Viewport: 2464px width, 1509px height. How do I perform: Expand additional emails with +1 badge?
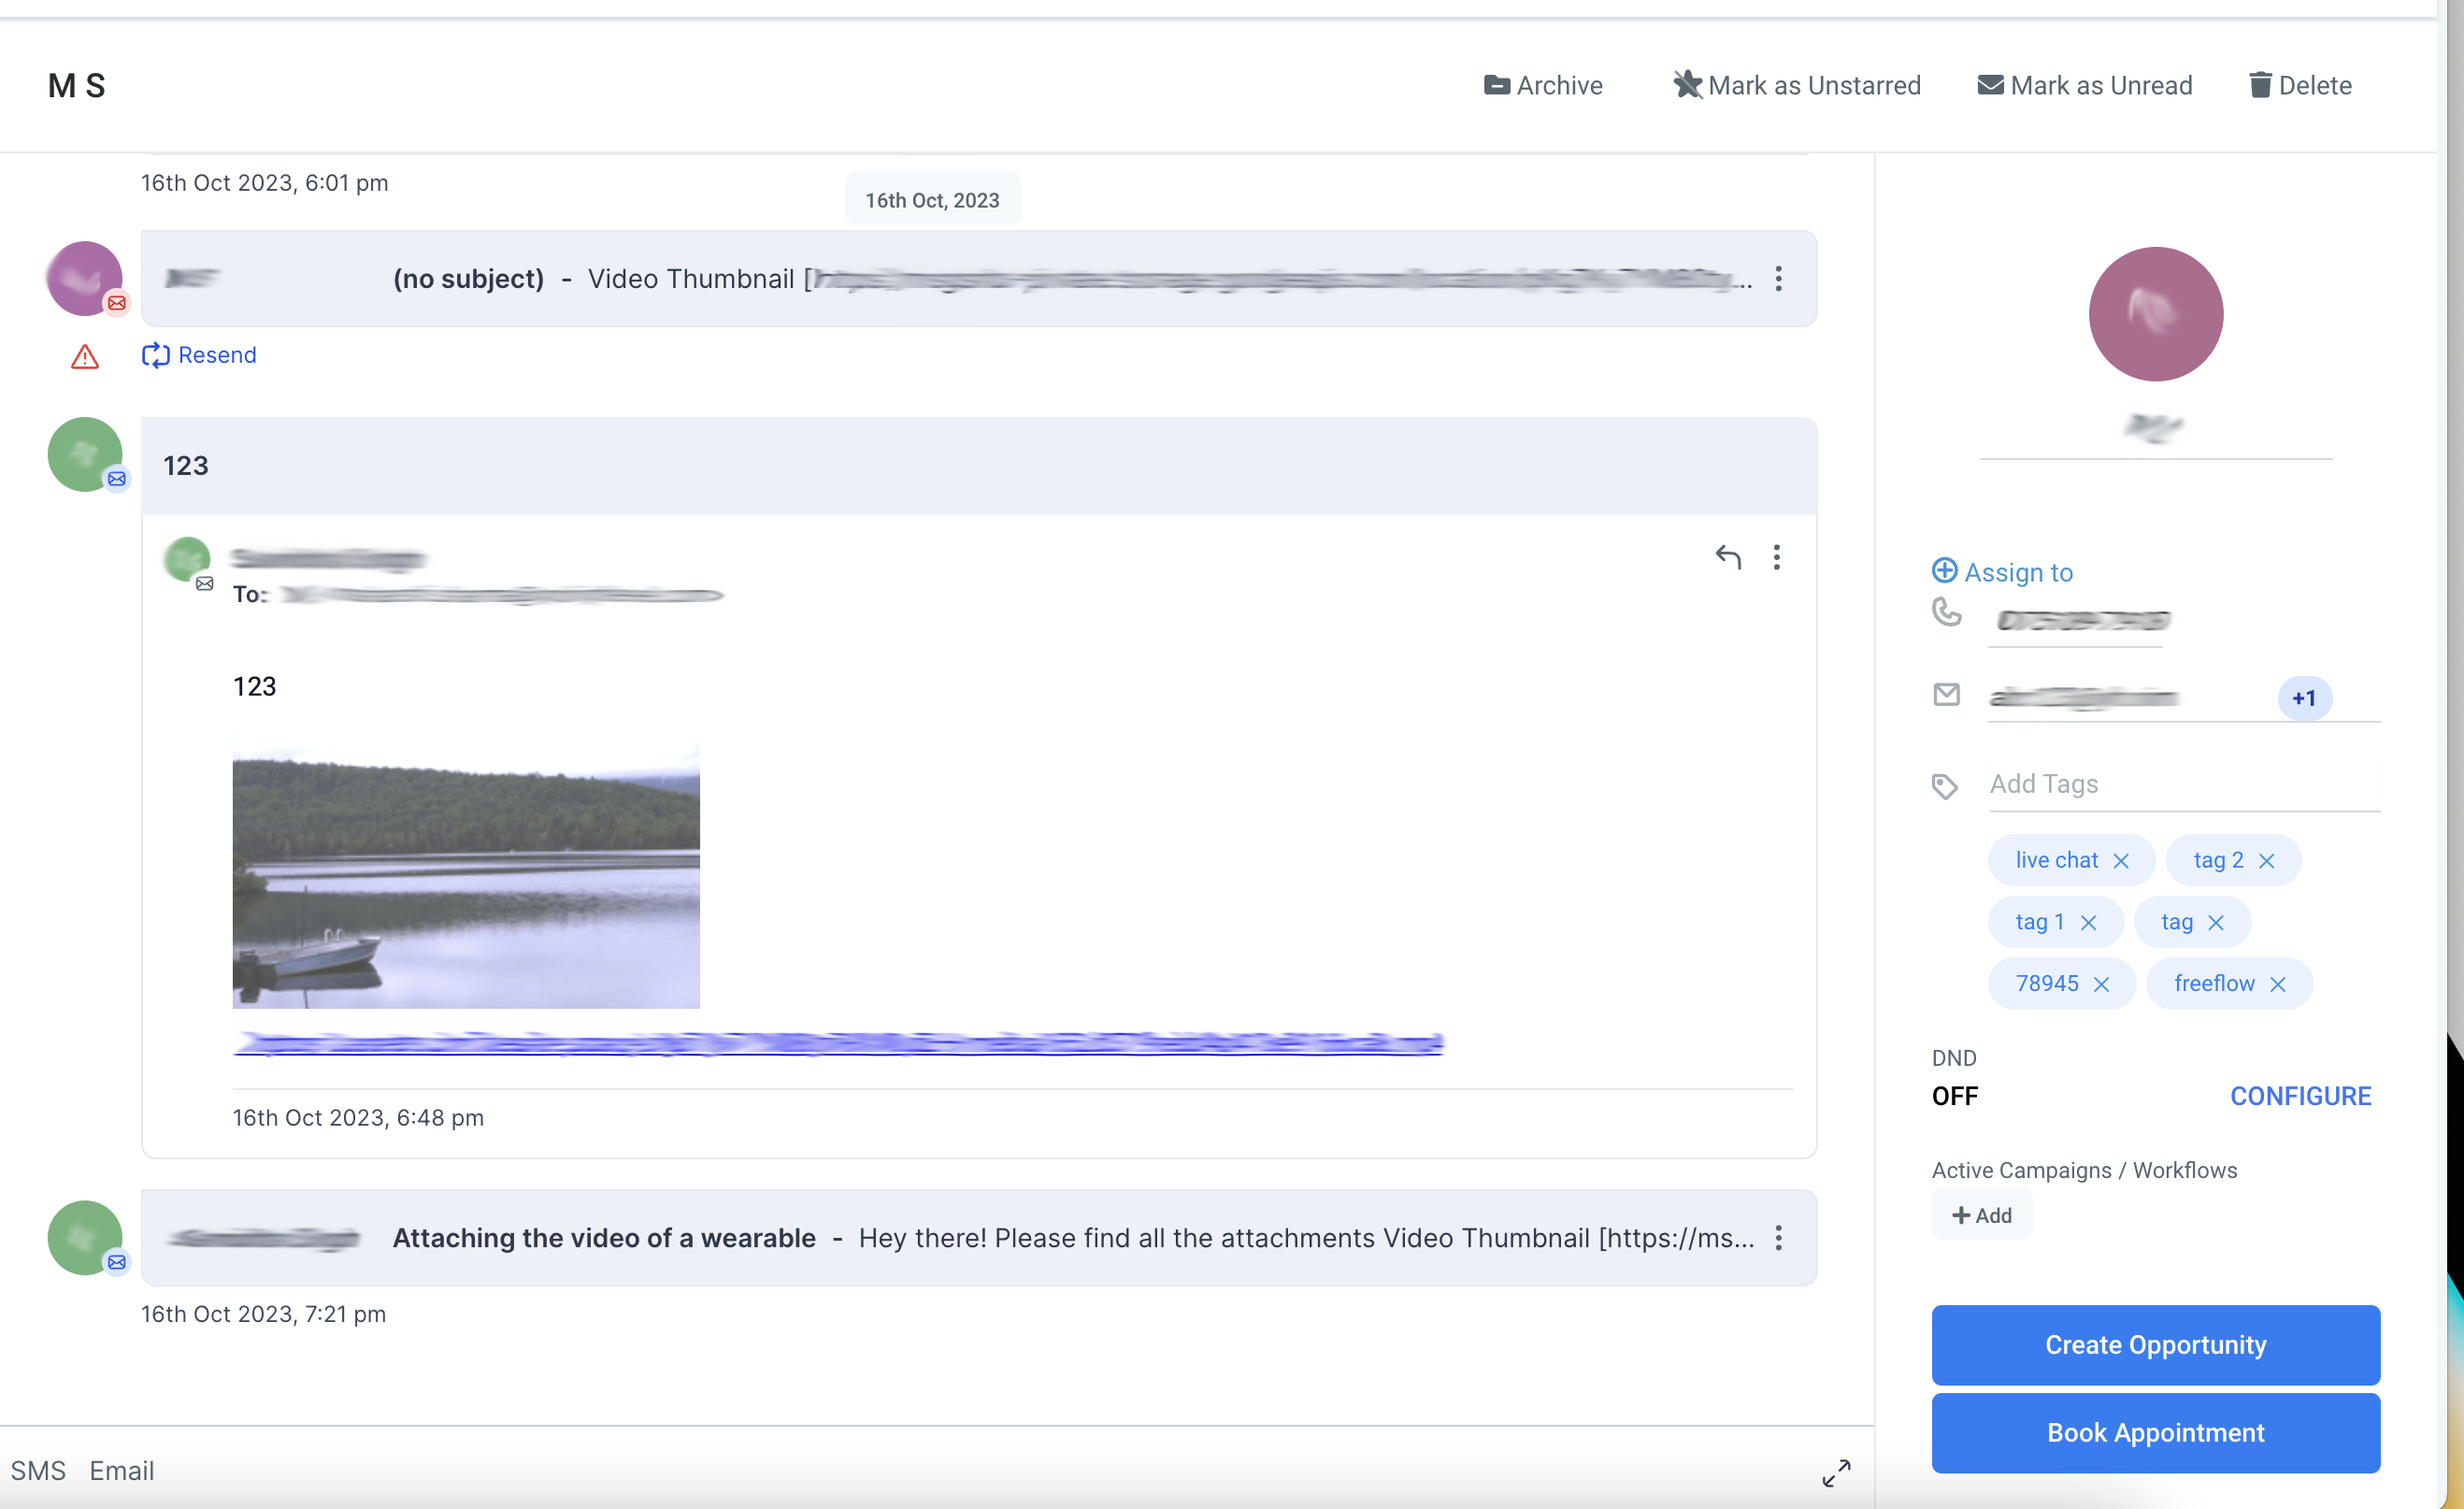coord(2304,698)
